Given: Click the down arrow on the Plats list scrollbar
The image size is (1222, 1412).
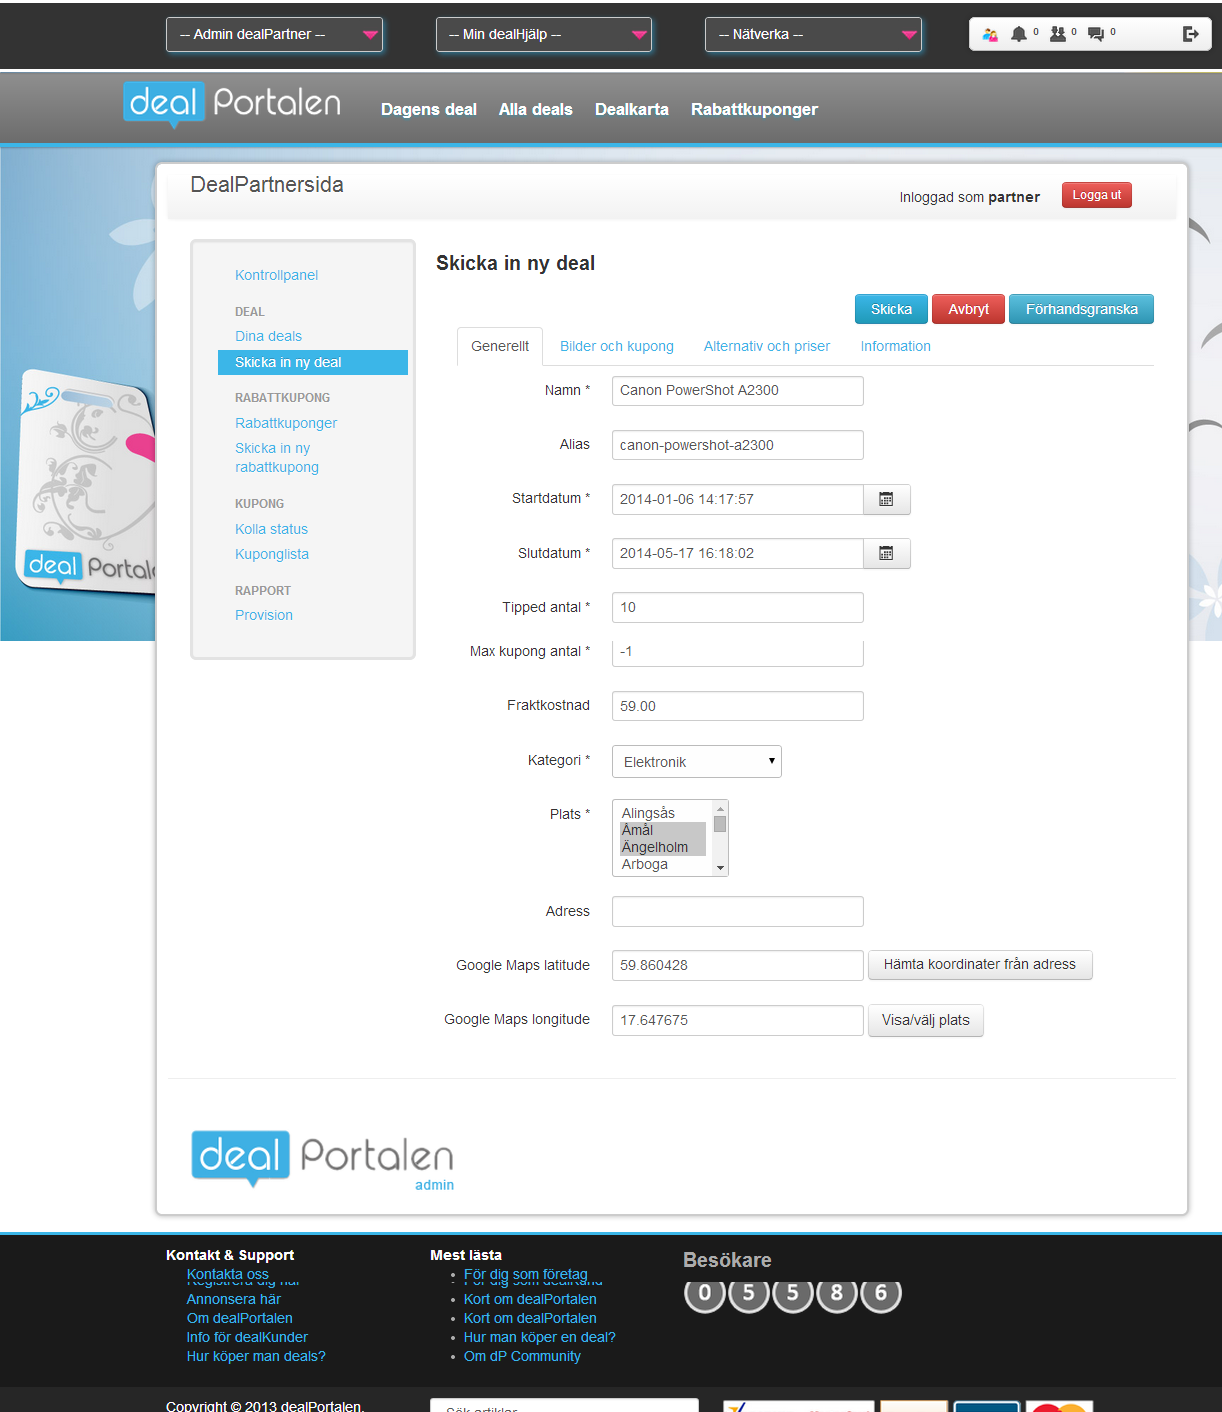Looking at the screenshot, I should pos(720,869).
